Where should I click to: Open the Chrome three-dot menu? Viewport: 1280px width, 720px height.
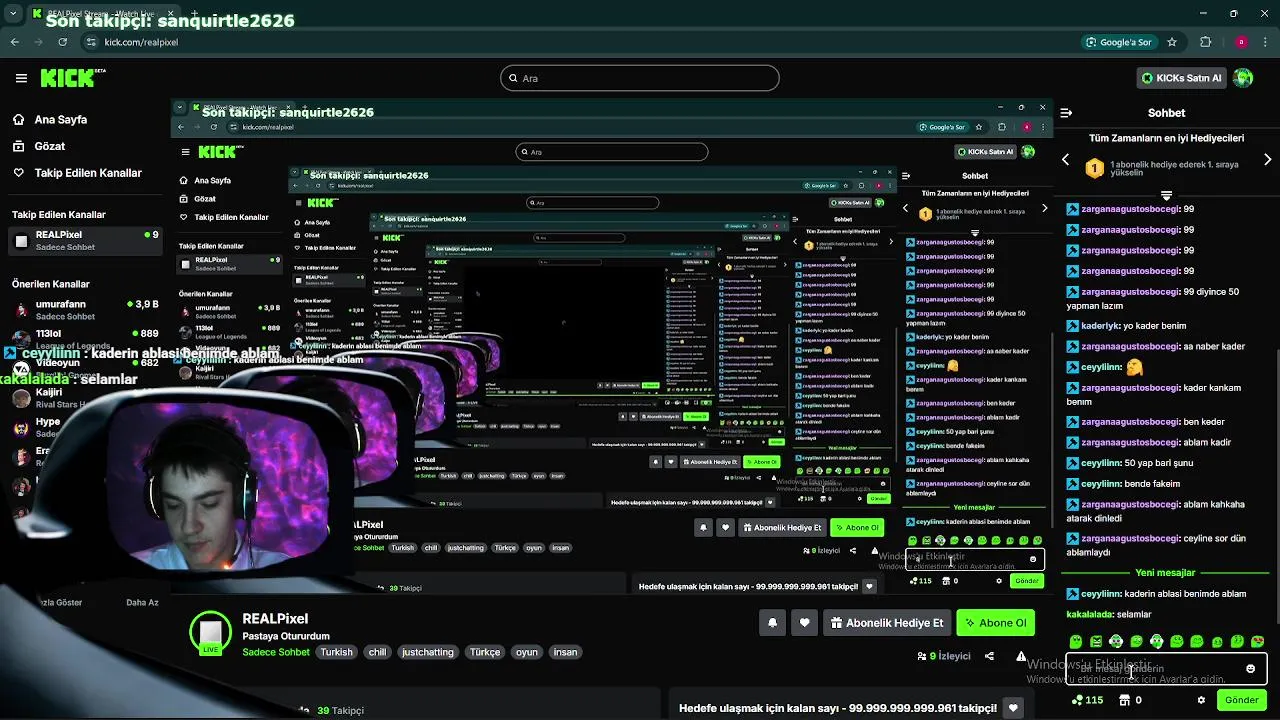click(1266, 42)
